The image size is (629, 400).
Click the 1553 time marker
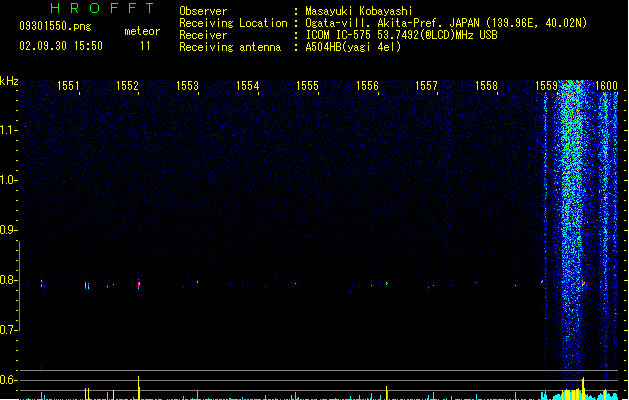coord(187,86)
